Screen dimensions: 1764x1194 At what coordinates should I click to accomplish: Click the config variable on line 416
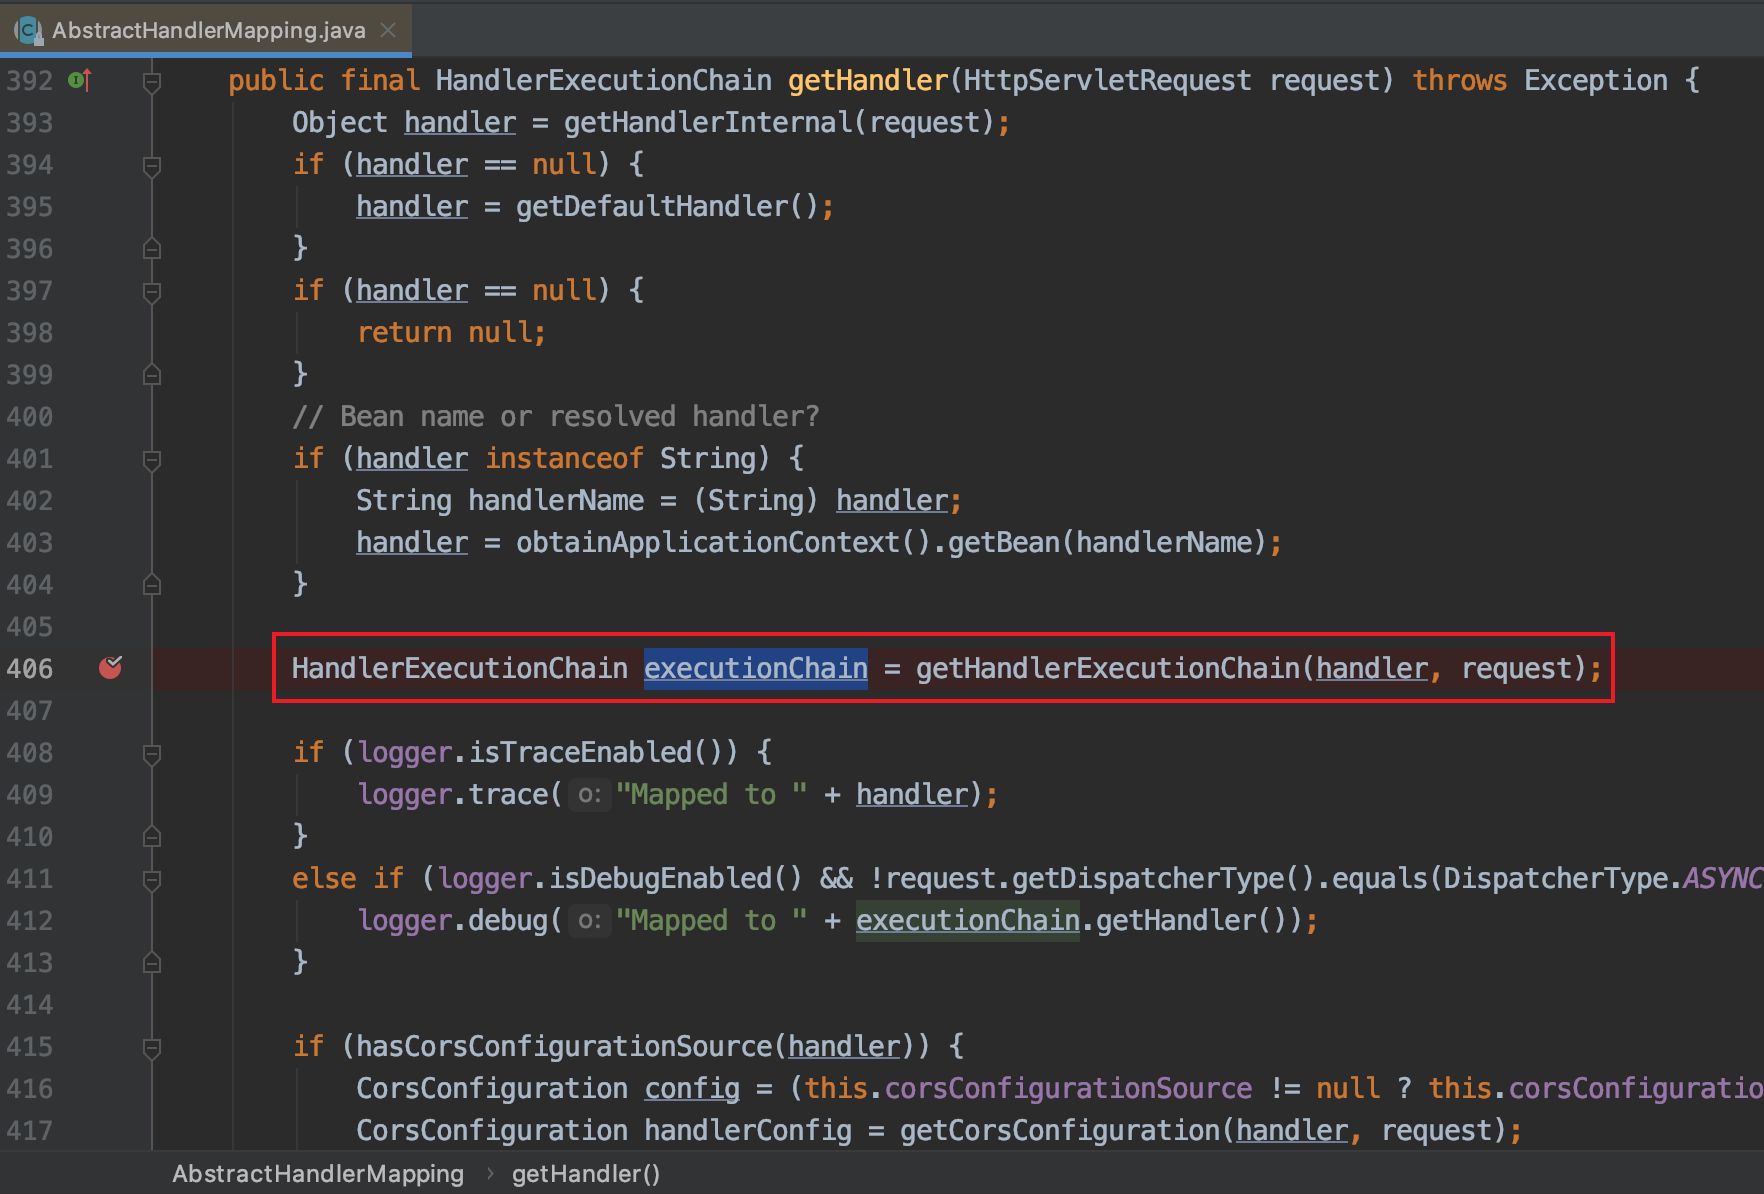point(692,1088)
